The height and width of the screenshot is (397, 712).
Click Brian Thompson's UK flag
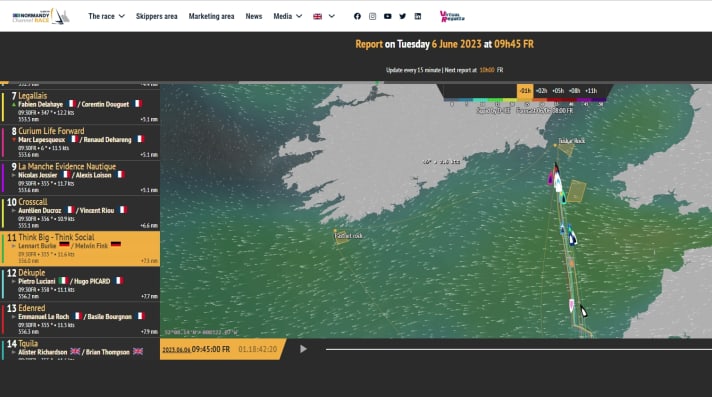pyautogui.click(x=138, y=352)
